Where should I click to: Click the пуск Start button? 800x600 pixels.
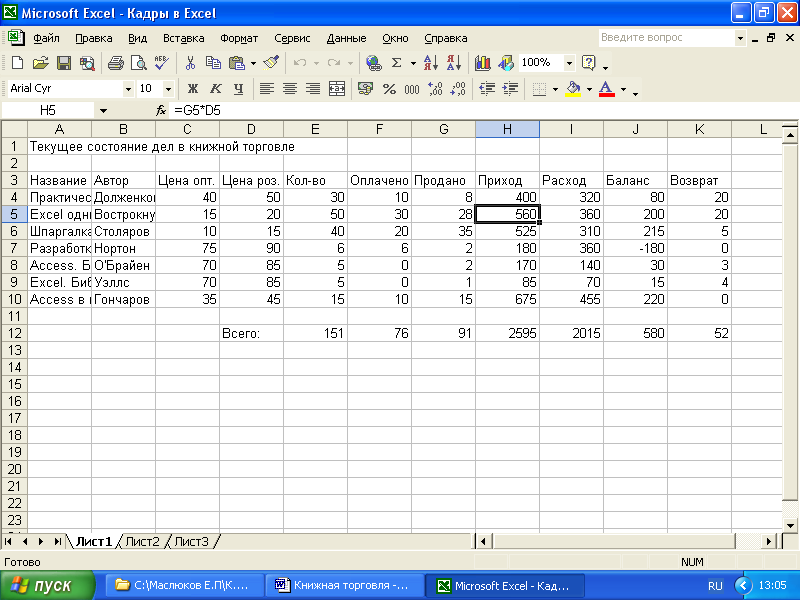pyautogui.click(x=47, y=585)
